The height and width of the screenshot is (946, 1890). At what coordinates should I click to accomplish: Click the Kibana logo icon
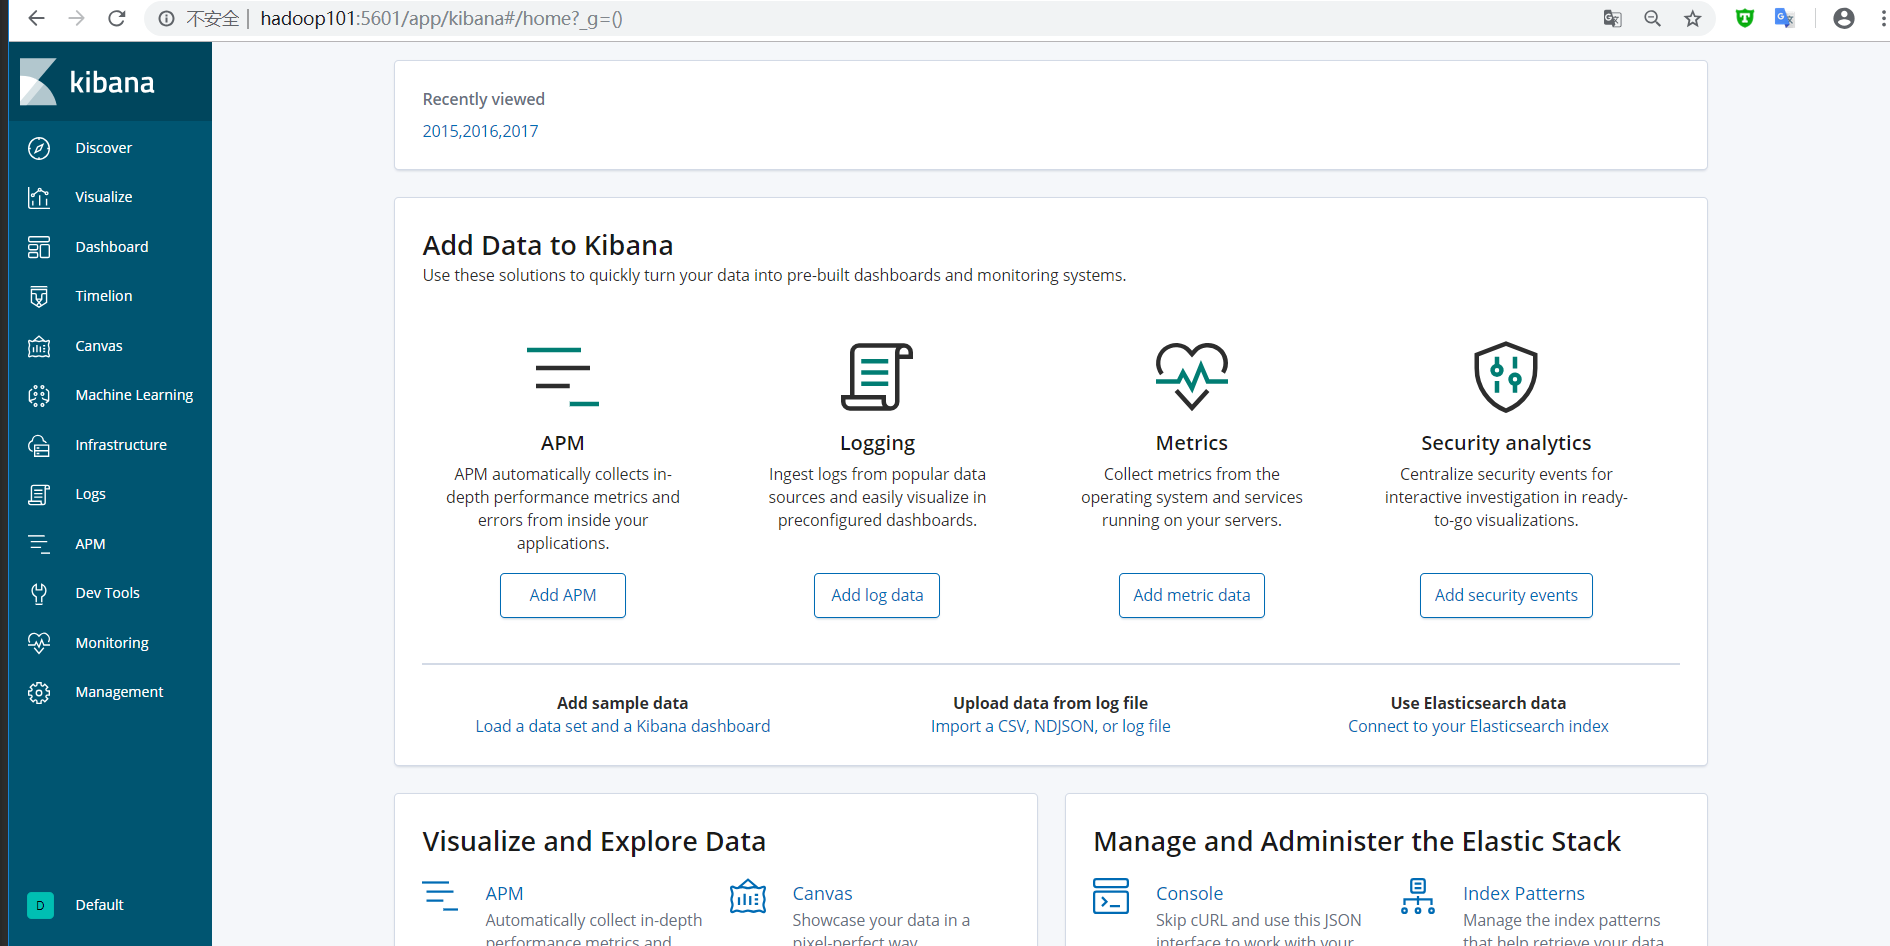pos(38,82)
